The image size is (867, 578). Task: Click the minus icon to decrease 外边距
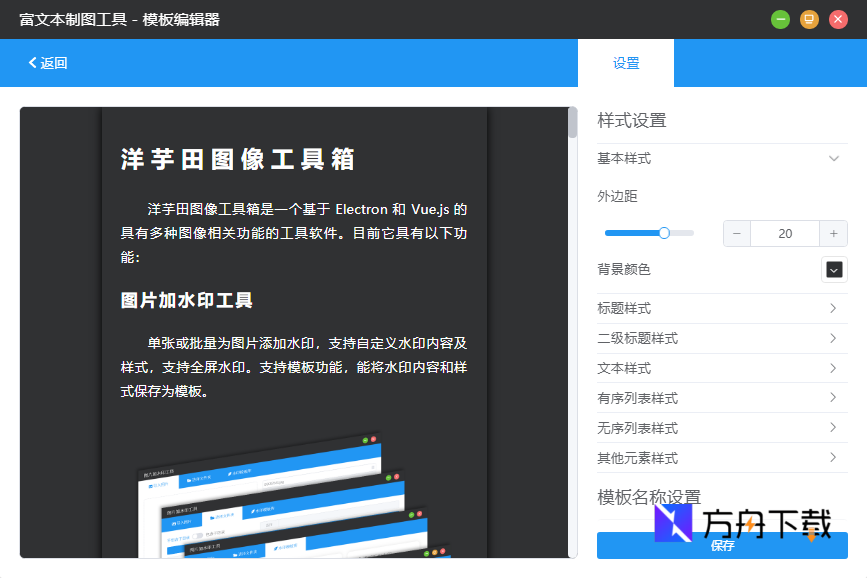click(x=736, y=233)
